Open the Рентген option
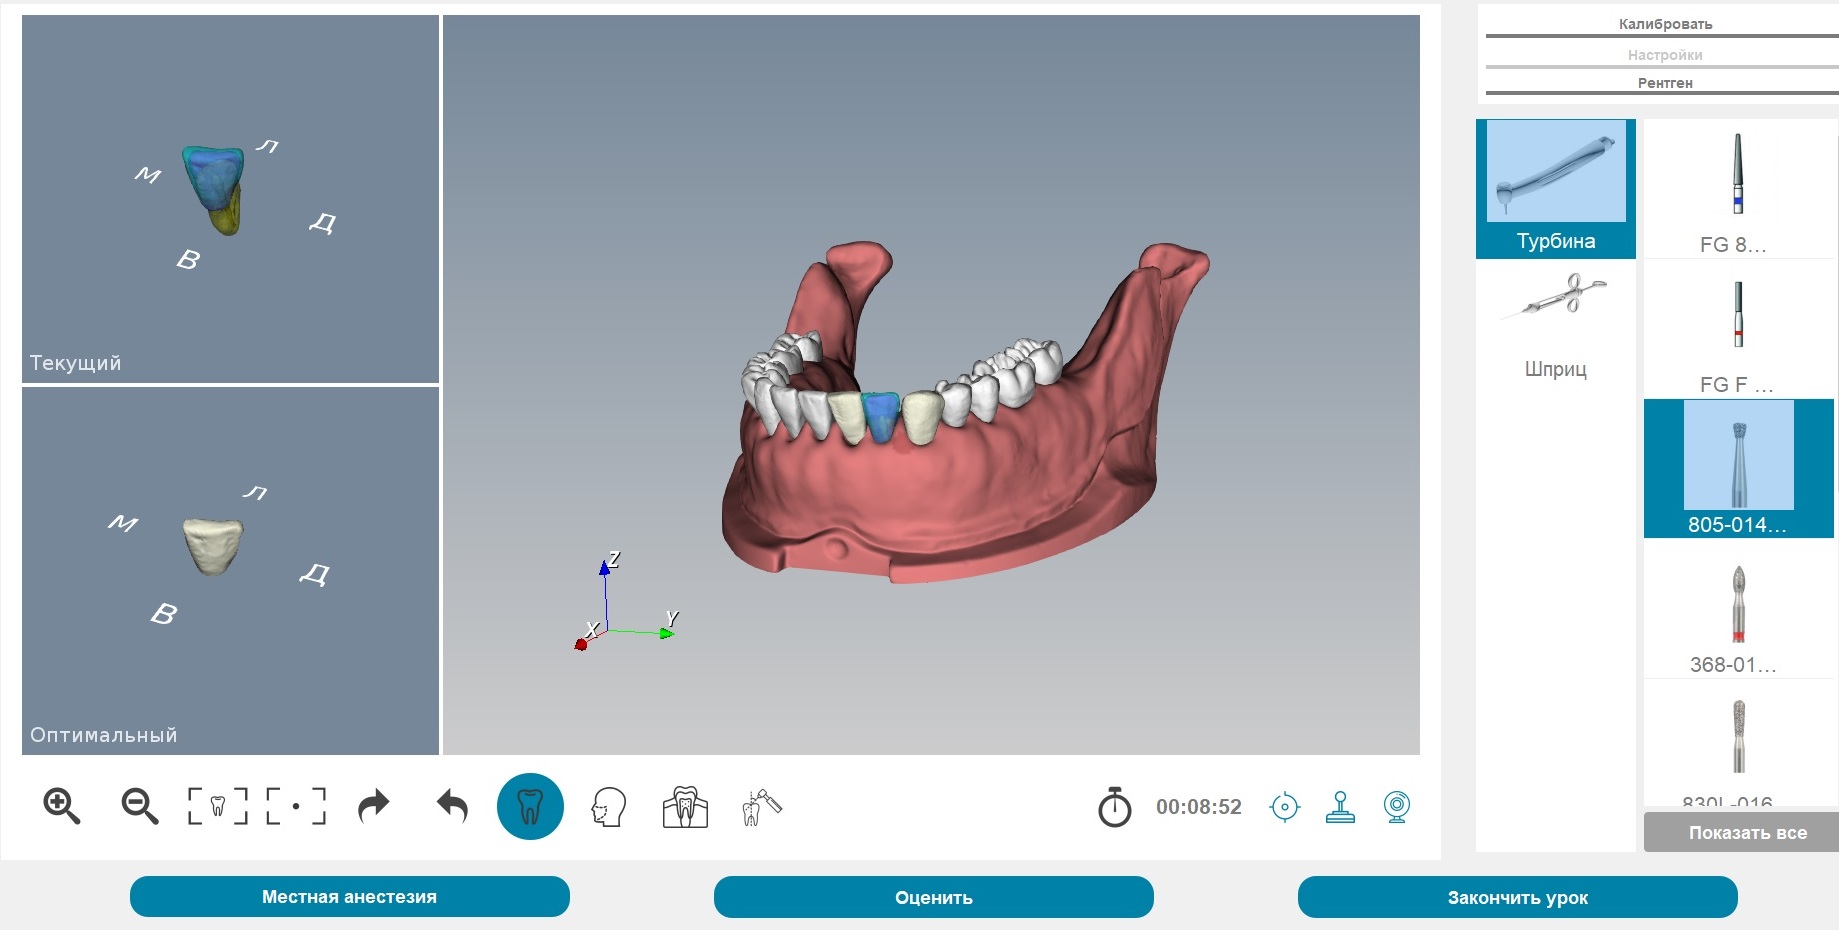 1663,84
